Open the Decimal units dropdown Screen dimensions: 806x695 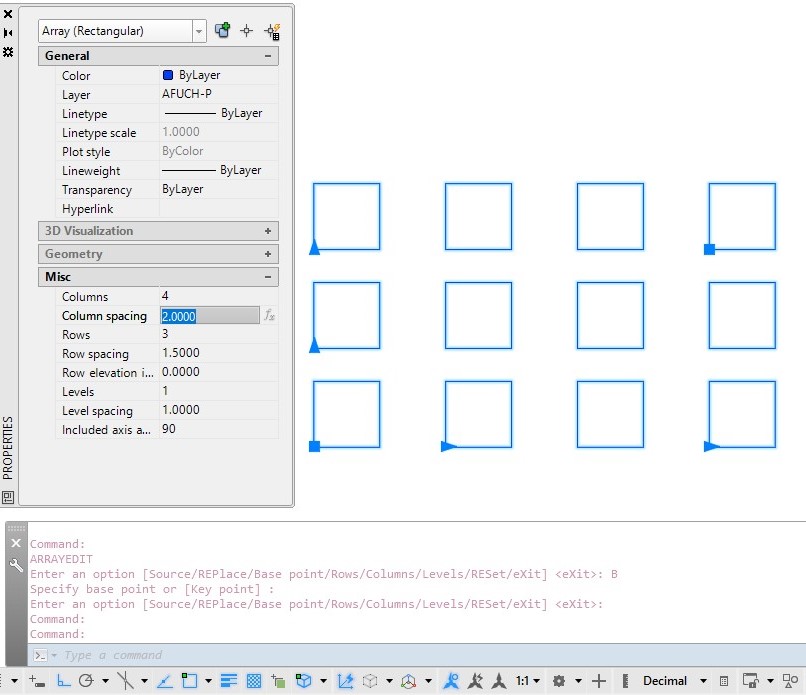click(x=668, y=680)
